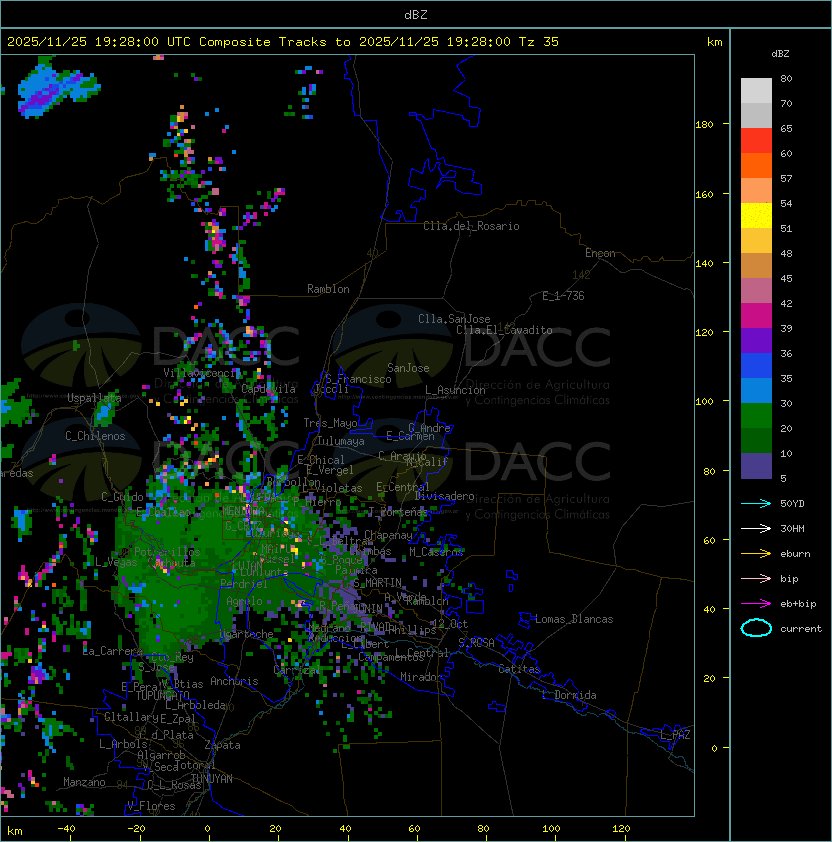Viewport: 832px width, 842px height.
Task: Select the red 60-65 dBZ color swatch
Action: pyautogui.click(x=756, y=141)
